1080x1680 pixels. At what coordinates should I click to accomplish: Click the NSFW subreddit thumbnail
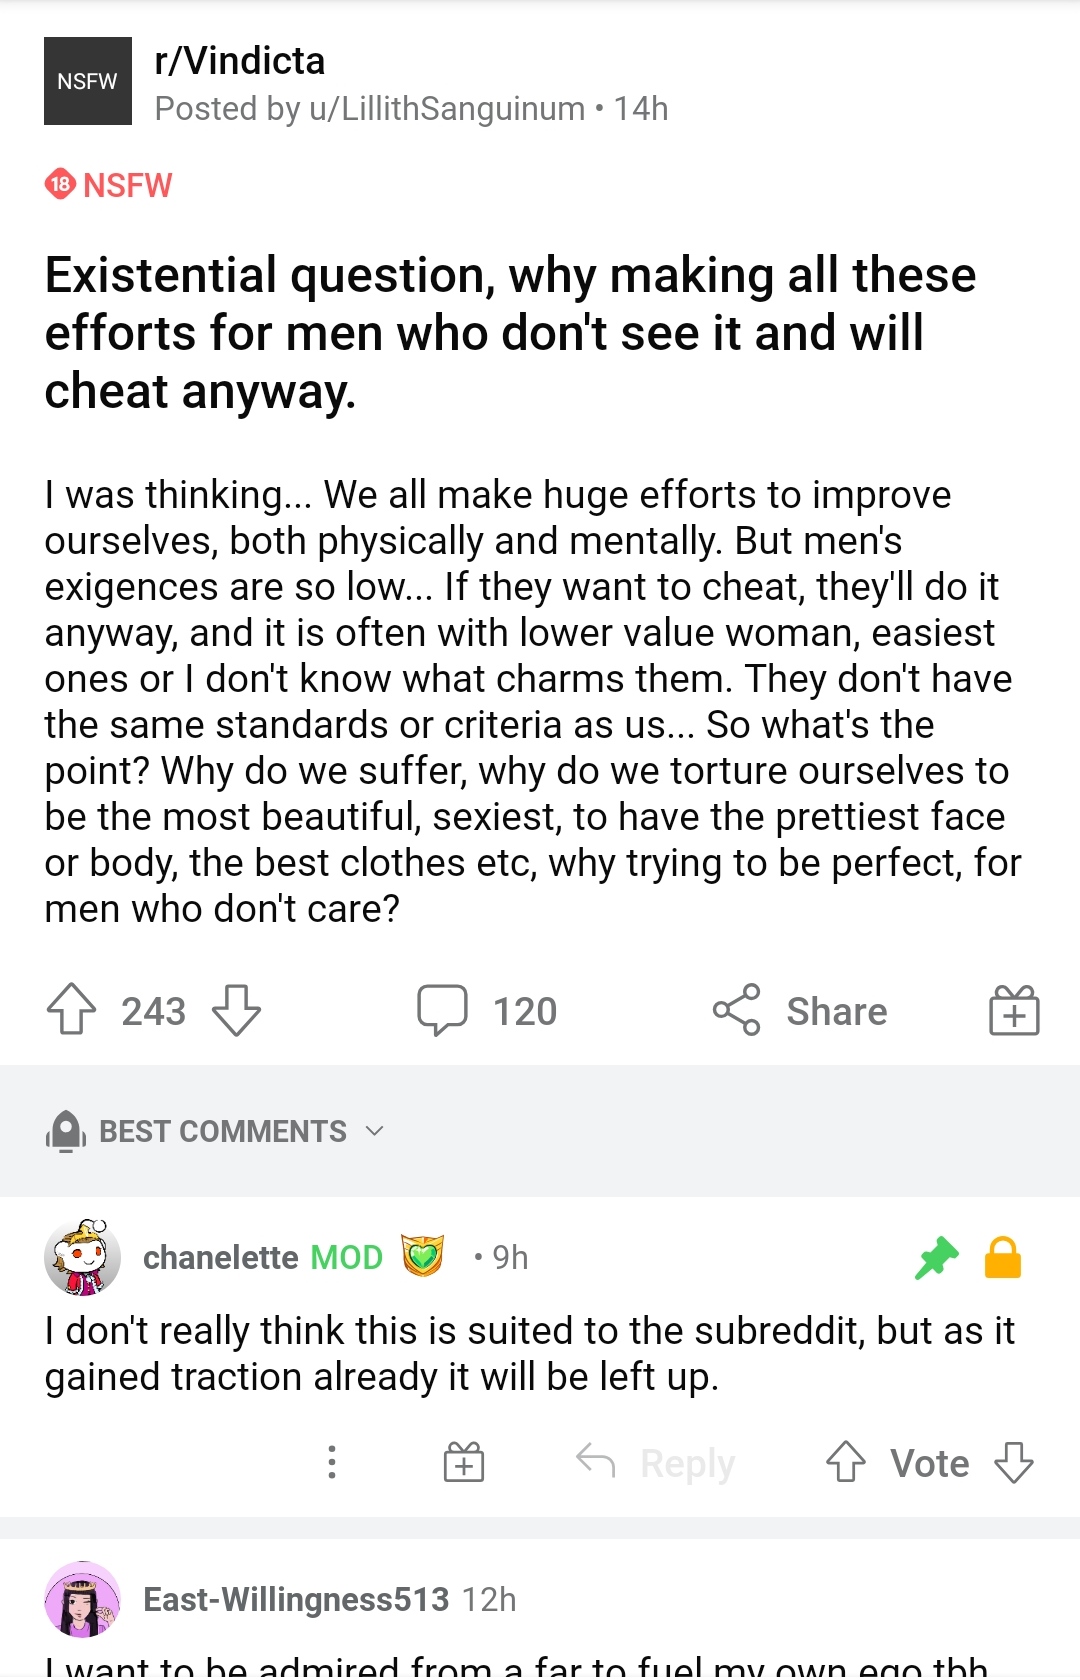click(x=88, y=81)
